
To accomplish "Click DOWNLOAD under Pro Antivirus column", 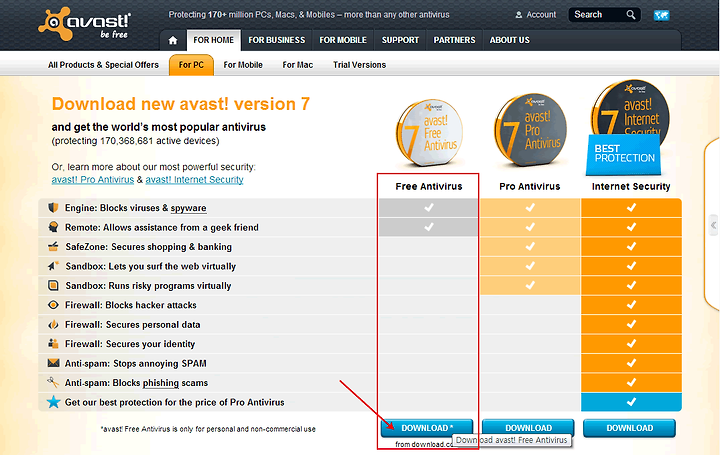I will click(529, 428).
